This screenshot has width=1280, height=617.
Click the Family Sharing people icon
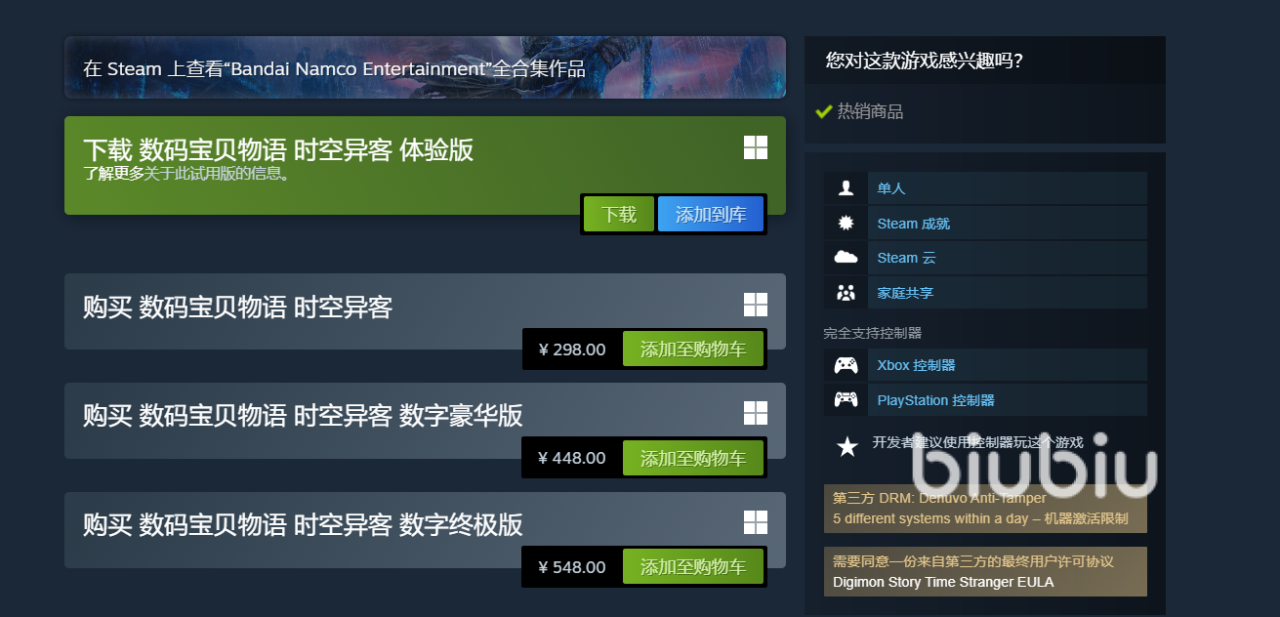[846, 293]
